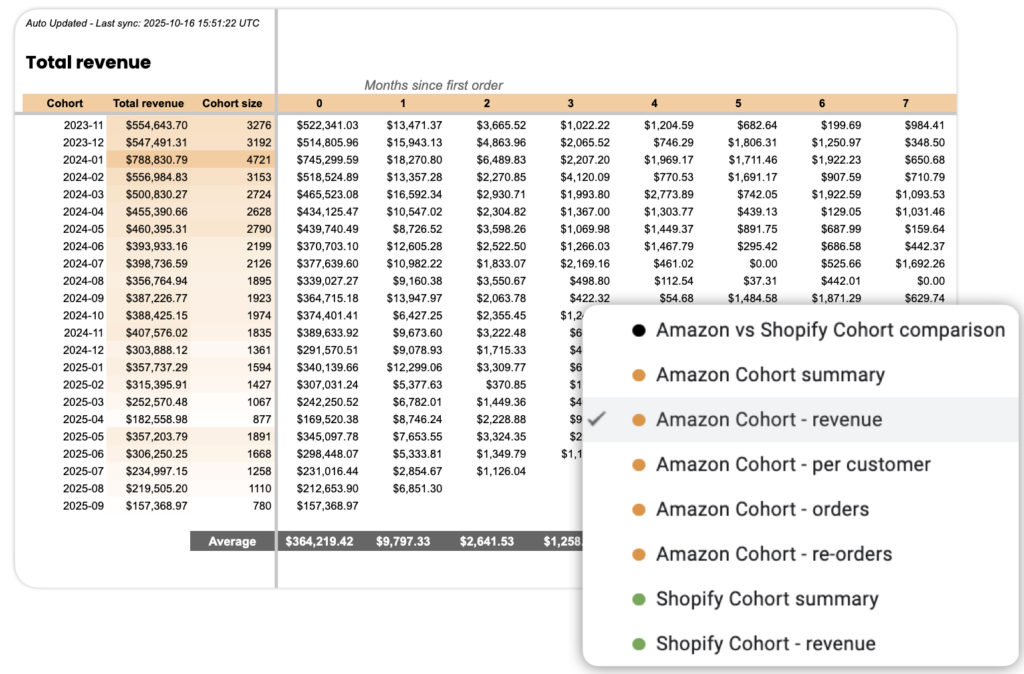The image size is (1024, 674).
Task: Click orange dot beside Amazon Cohort summary
Action: pos(638,376)
